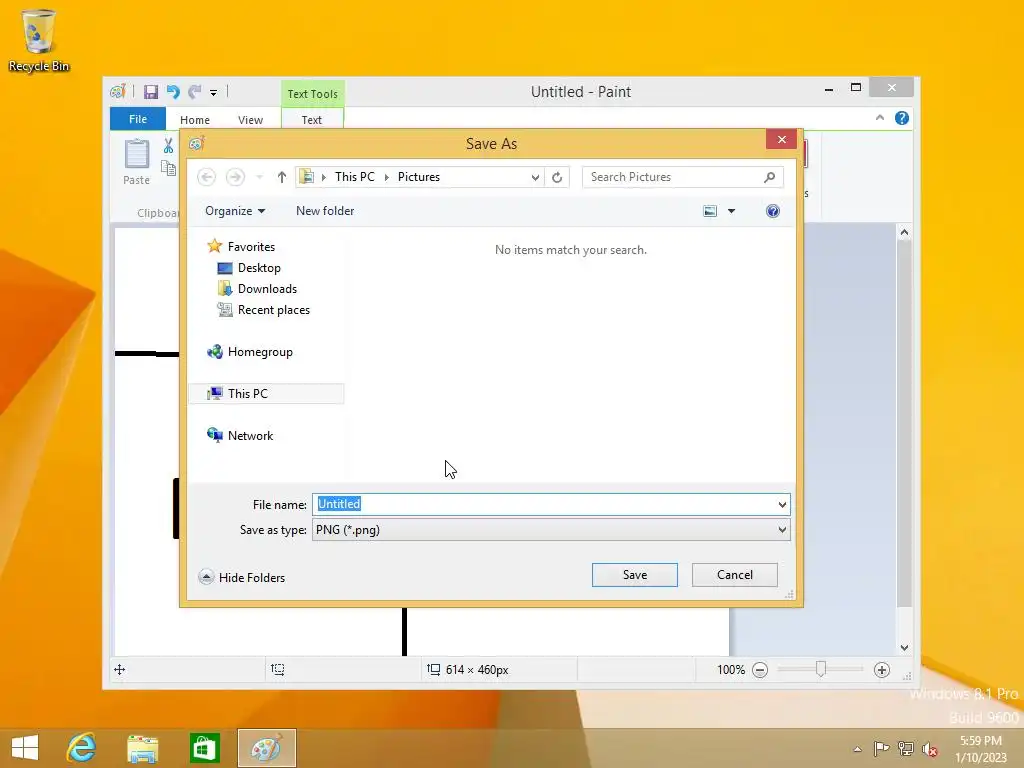Screen dimensions: 1024x768
Task: Open the Customize Quick Access Toolbar dropdown
Action: point(214,93)
